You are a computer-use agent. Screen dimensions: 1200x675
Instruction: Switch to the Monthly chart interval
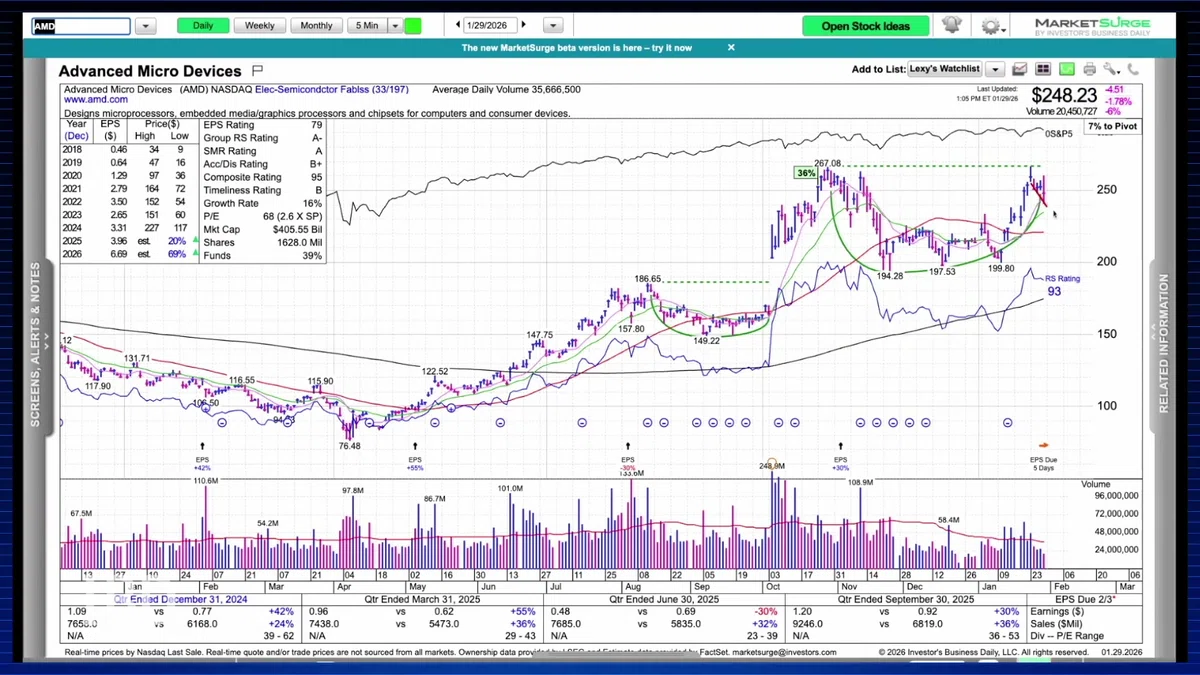(317, 26)
